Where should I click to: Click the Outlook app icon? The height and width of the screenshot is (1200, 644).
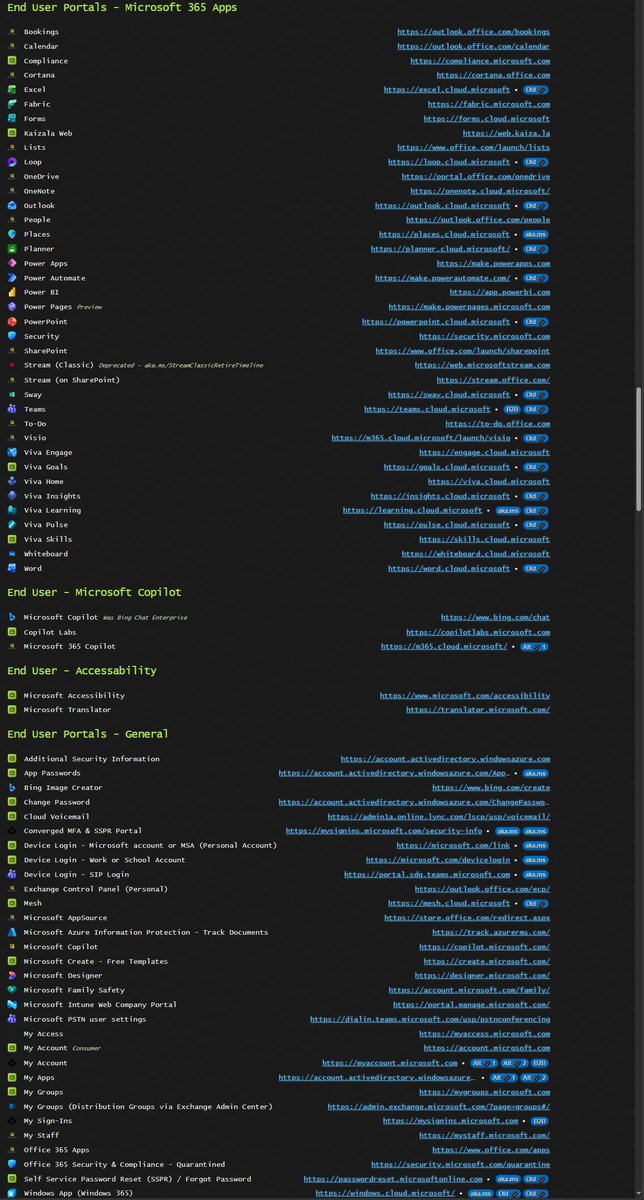click(12, 206)
